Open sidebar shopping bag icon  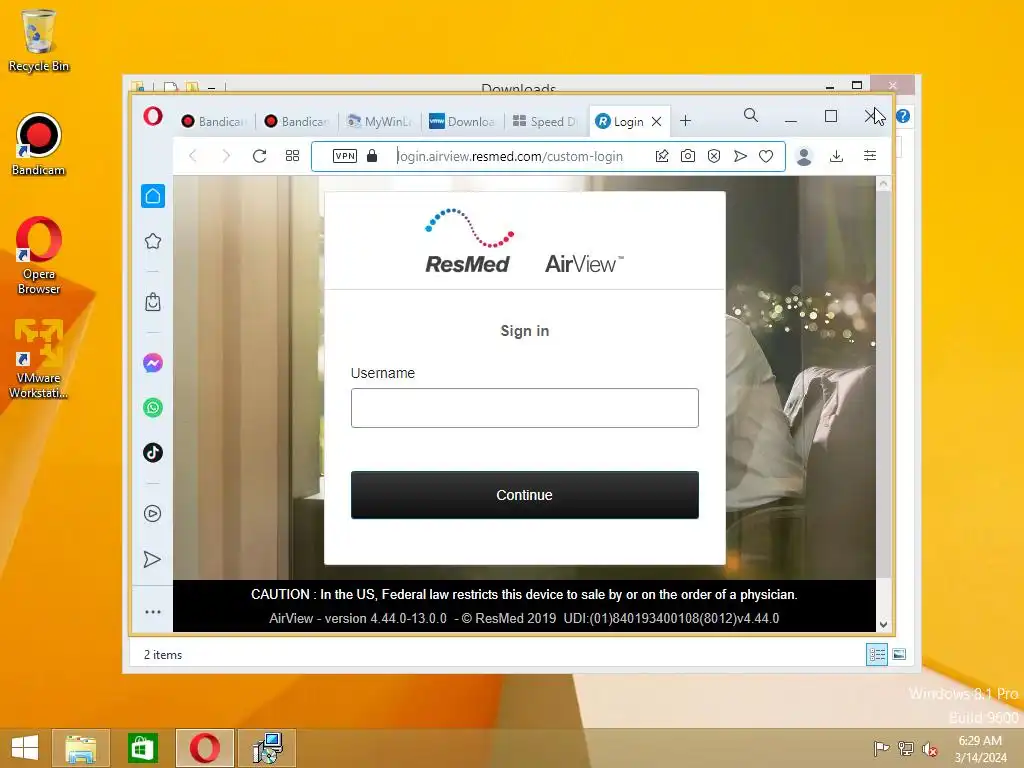153,302
